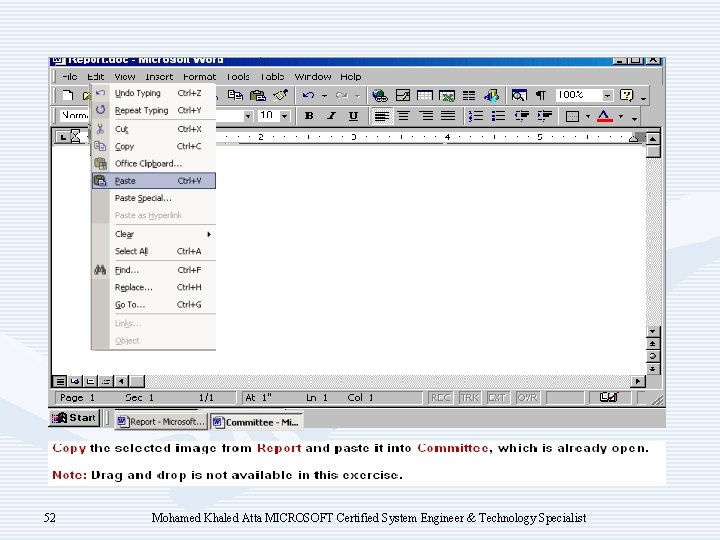720x540 pixels.
Task: Click the Numbering list icon
Action: tap(476, 116)
